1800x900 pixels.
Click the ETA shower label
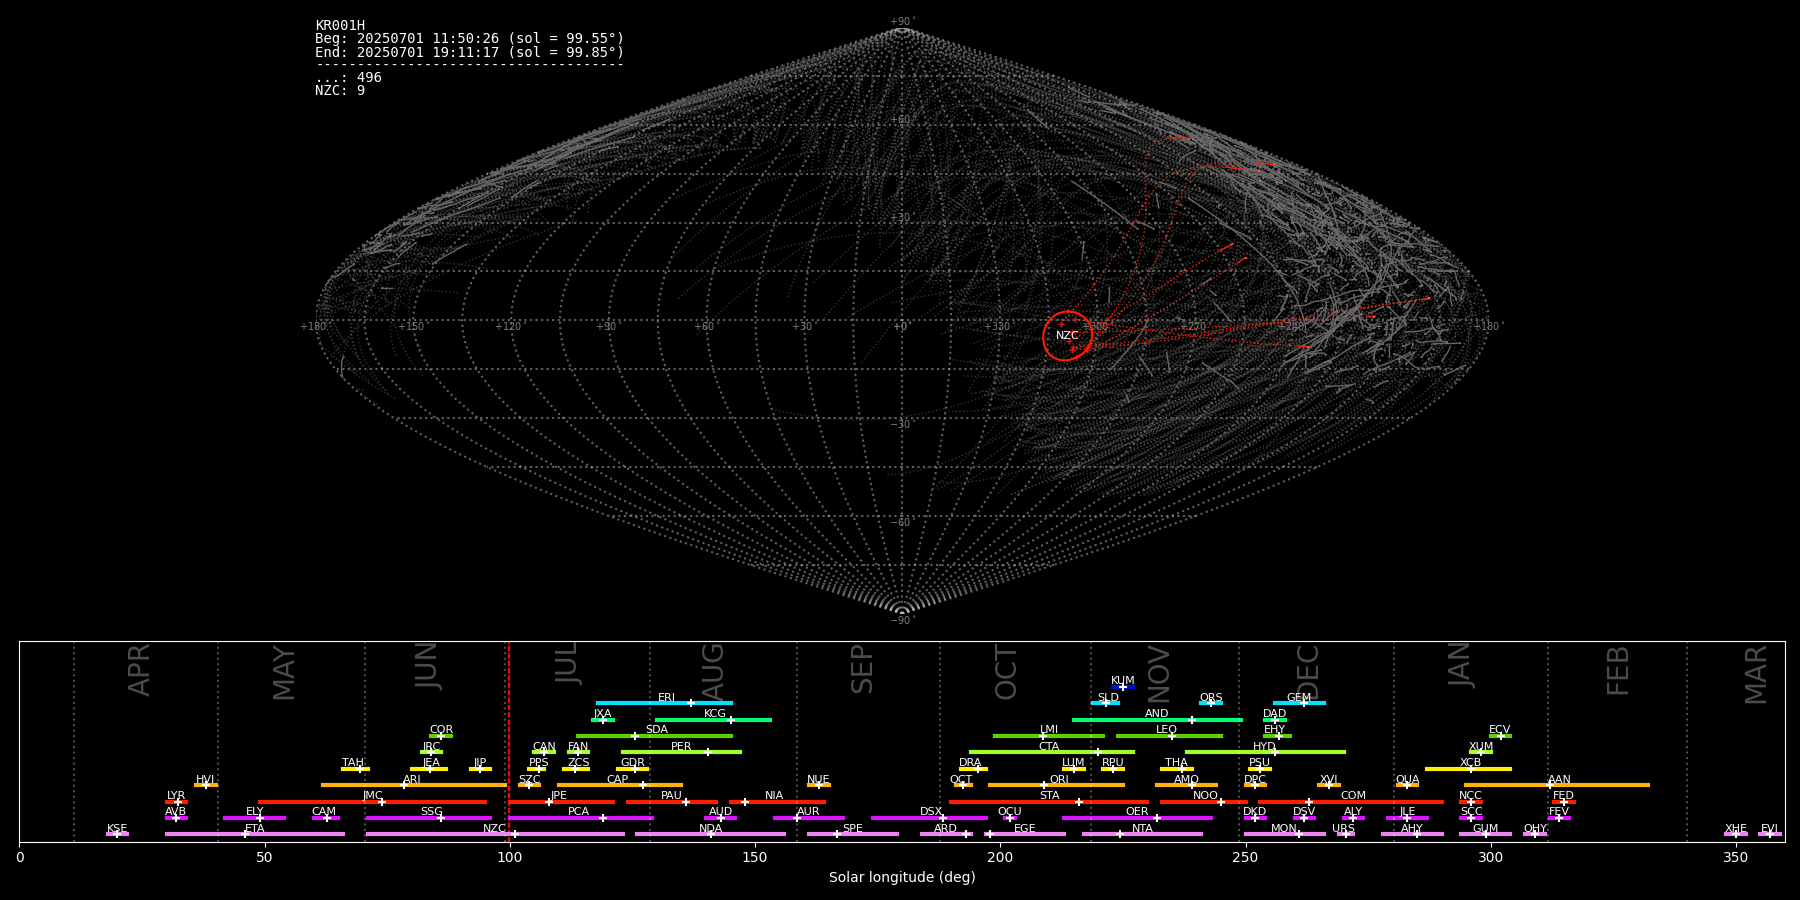pos(255,829)
